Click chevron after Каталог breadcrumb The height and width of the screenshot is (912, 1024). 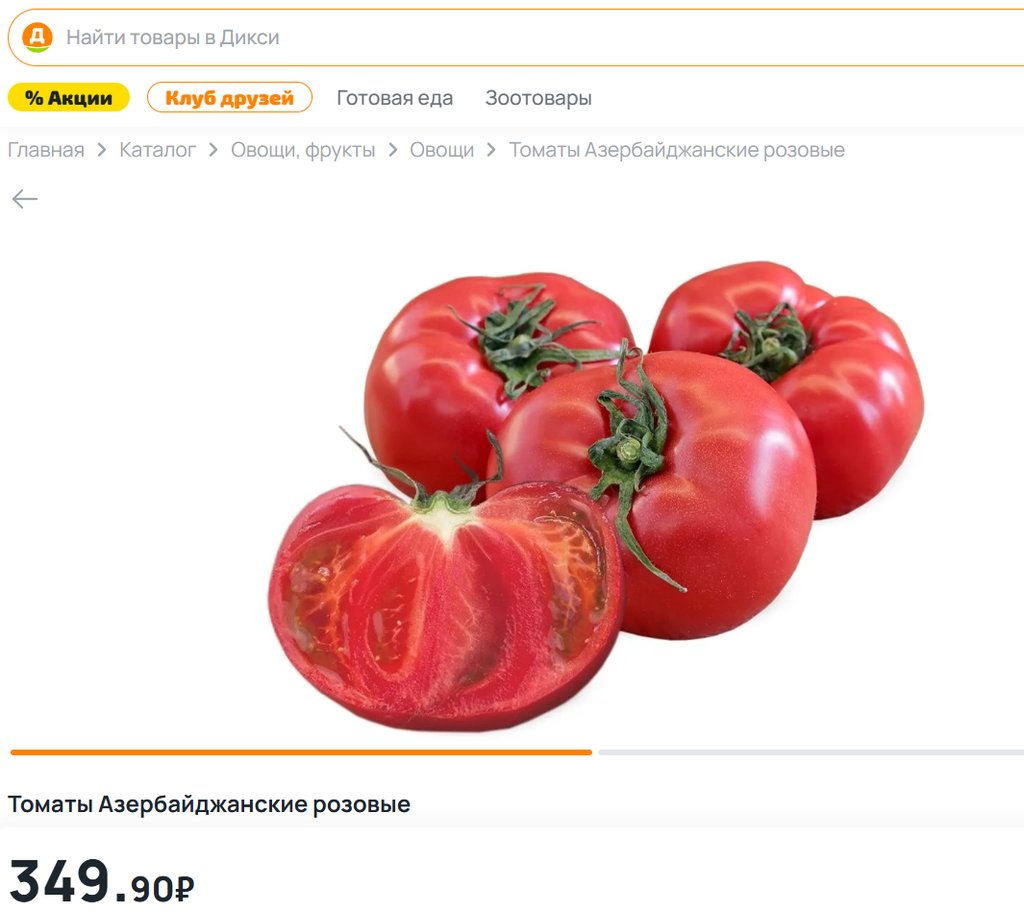pos(213,150)
